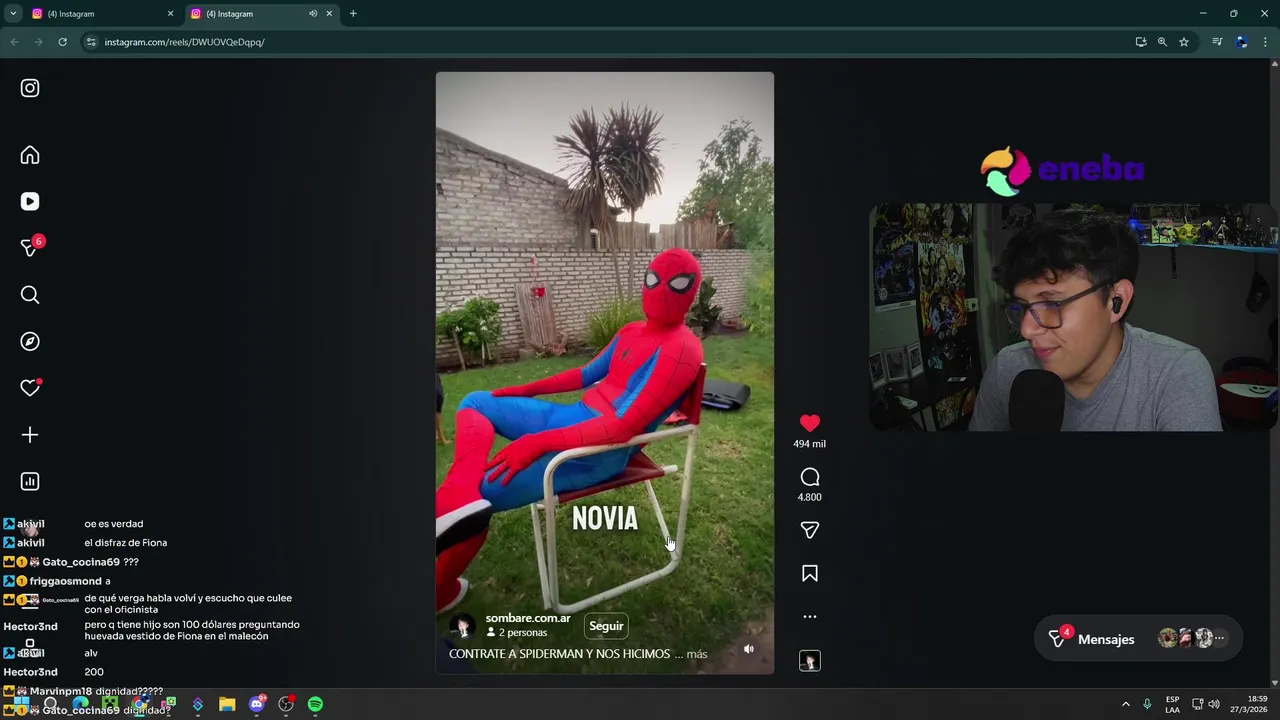The height and width of the screenshot is (720, 1280).
Task: Open sombare.com.ar profile name link
Action: click(528, 618)
